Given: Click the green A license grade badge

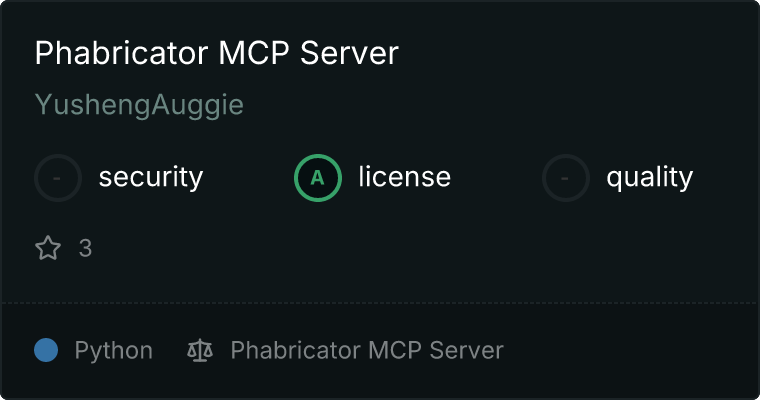Looking at the screenshot, I should pyautogui.click(x=318, y=178).
